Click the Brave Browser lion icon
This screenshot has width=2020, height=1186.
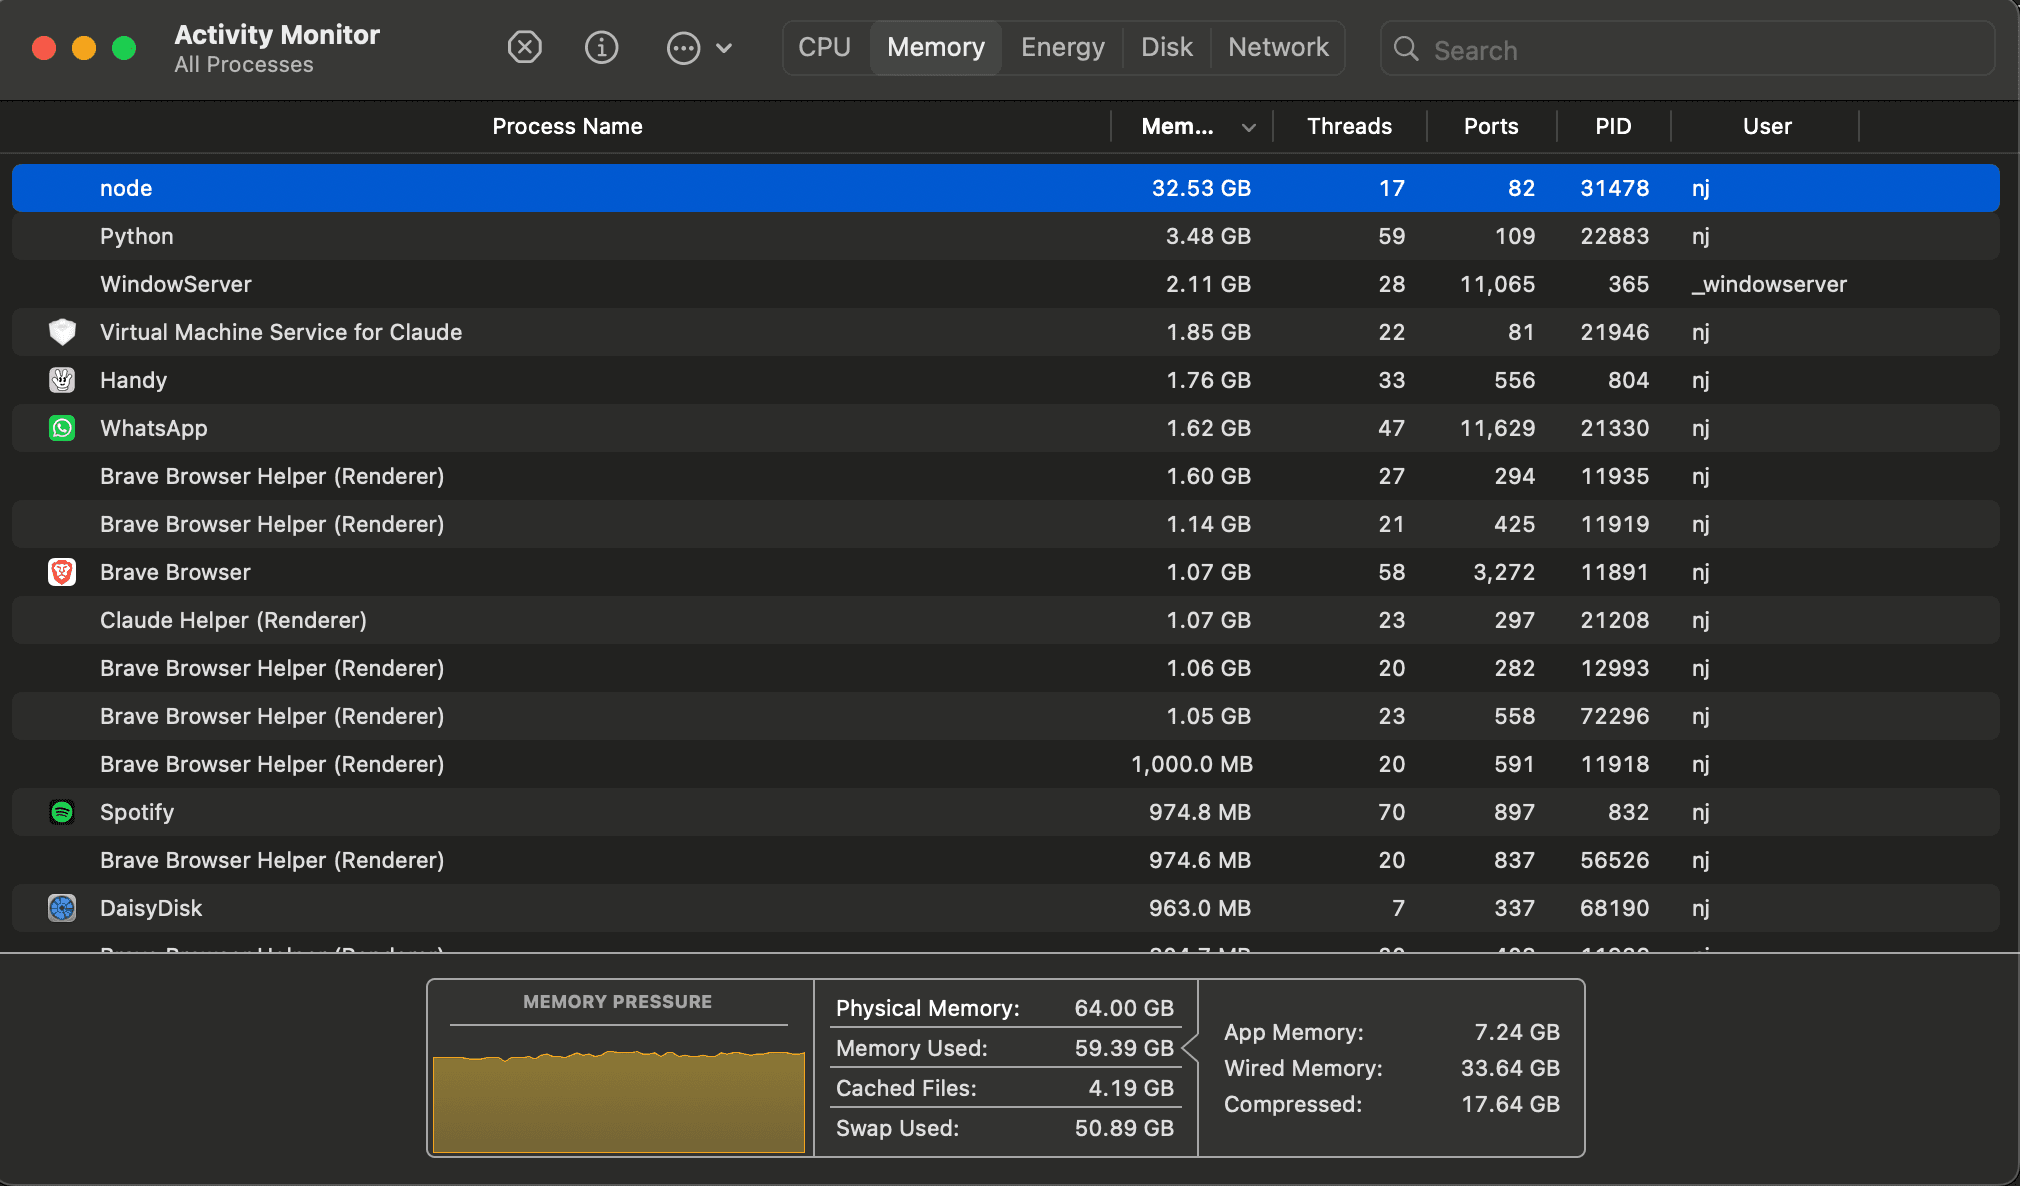click(62, 572)
